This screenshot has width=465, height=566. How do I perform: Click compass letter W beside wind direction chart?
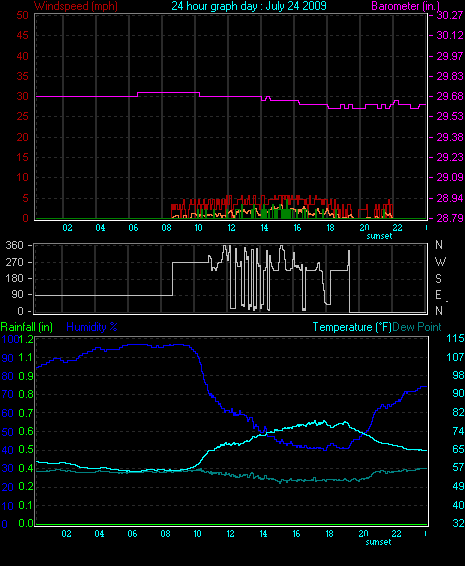440,262
